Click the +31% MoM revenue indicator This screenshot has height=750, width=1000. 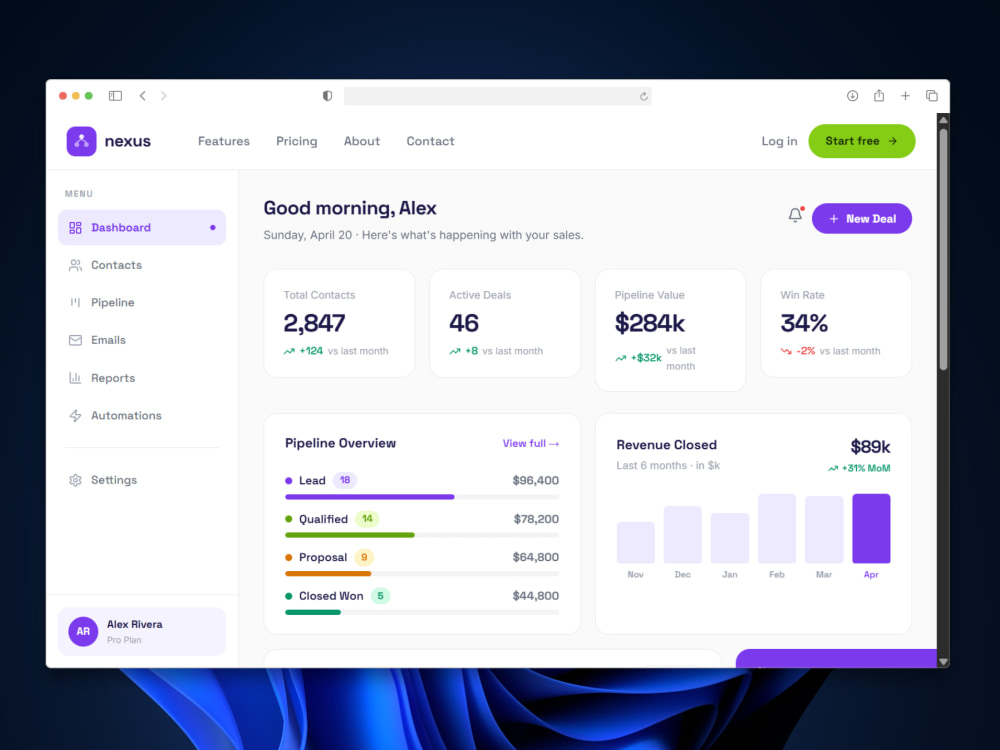click(859, 468)
